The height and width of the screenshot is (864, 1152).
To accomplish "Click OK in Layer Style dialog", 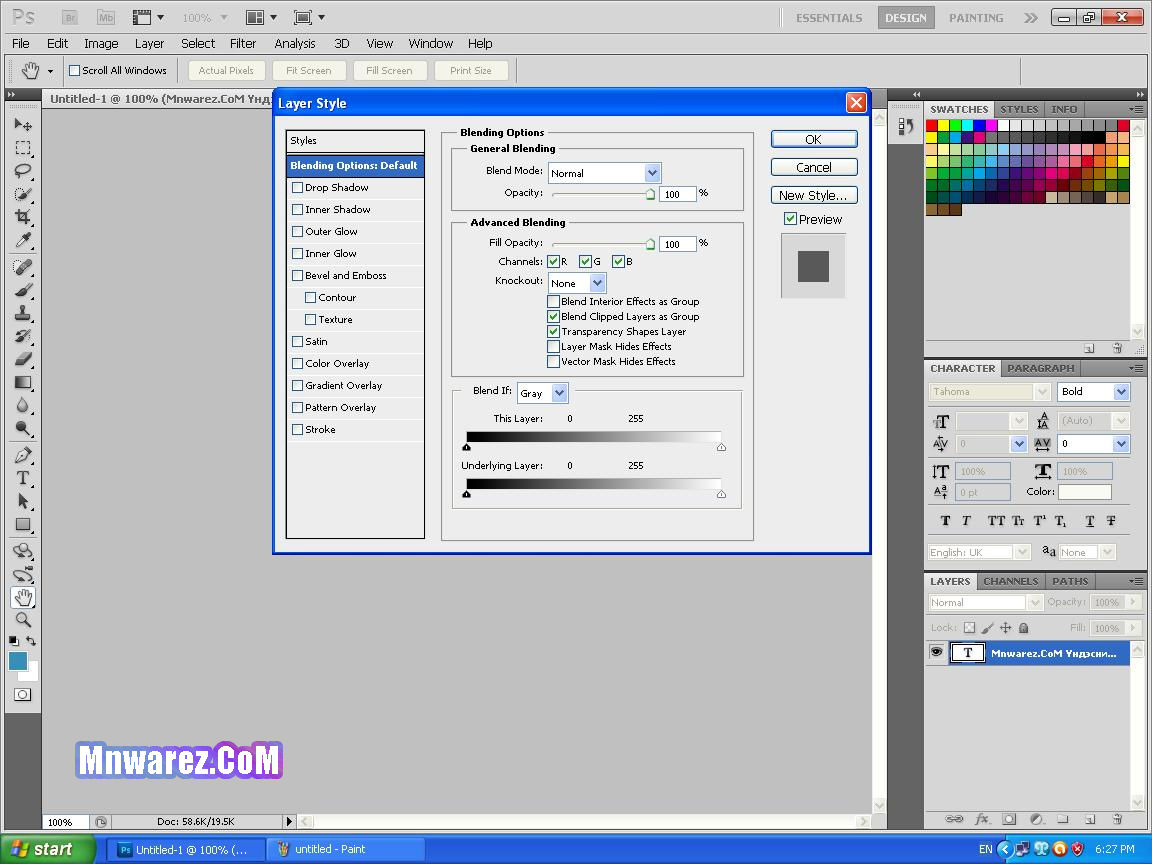I will click(813, 140).
